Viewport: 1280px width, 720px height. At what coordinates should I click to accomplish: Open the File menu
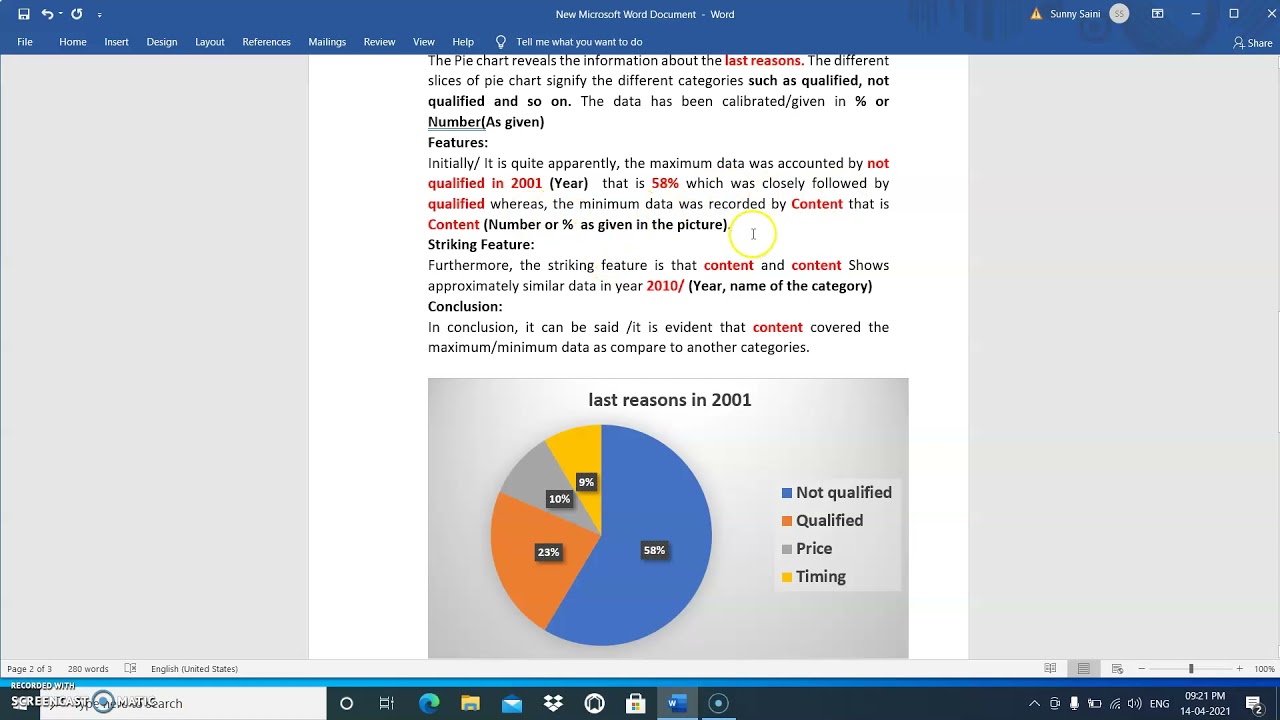pyautogui.click(x=25, y=42)
